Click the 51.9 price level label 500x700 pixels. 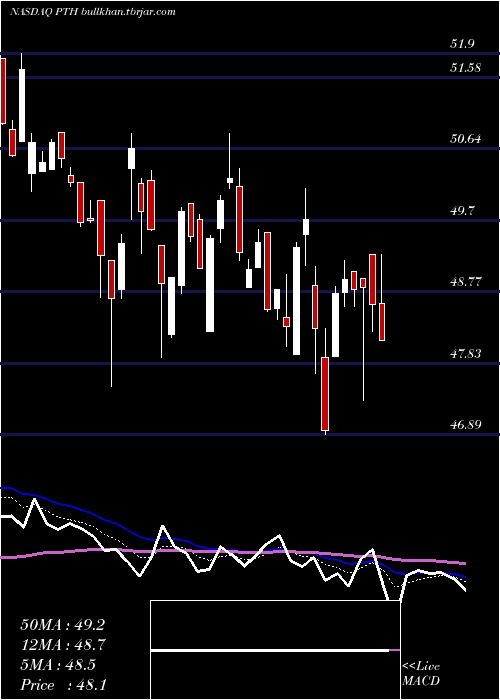click(462, 44)
